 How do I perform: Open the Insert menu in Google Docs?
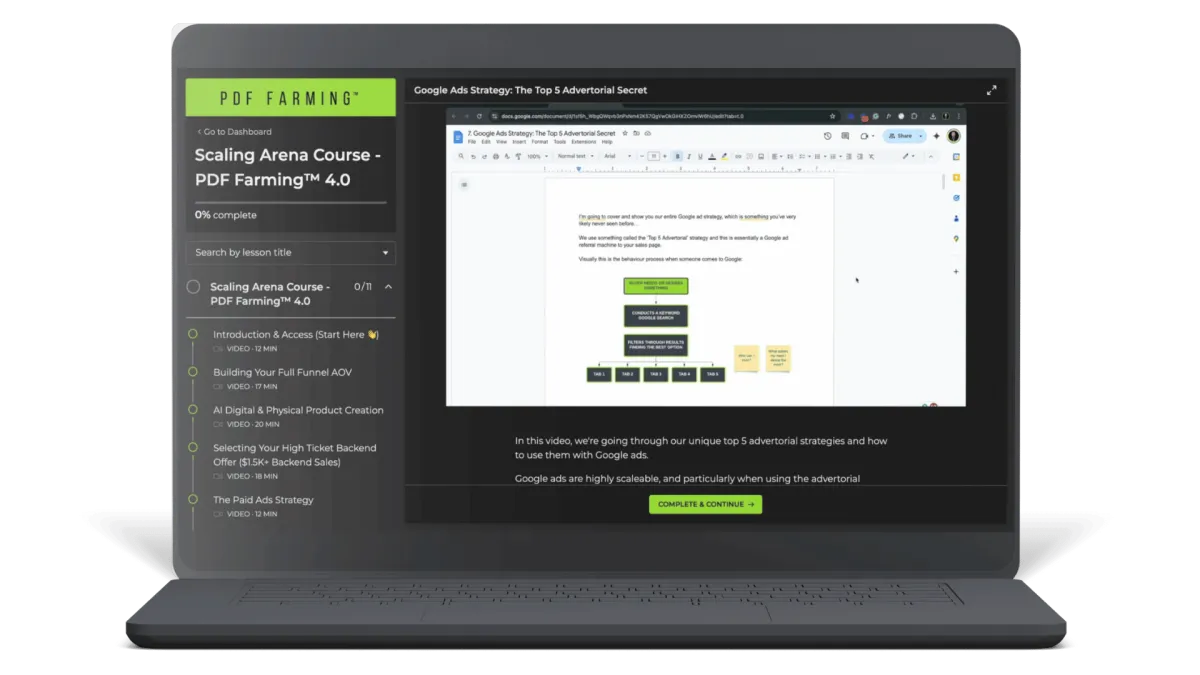[519, 142]
